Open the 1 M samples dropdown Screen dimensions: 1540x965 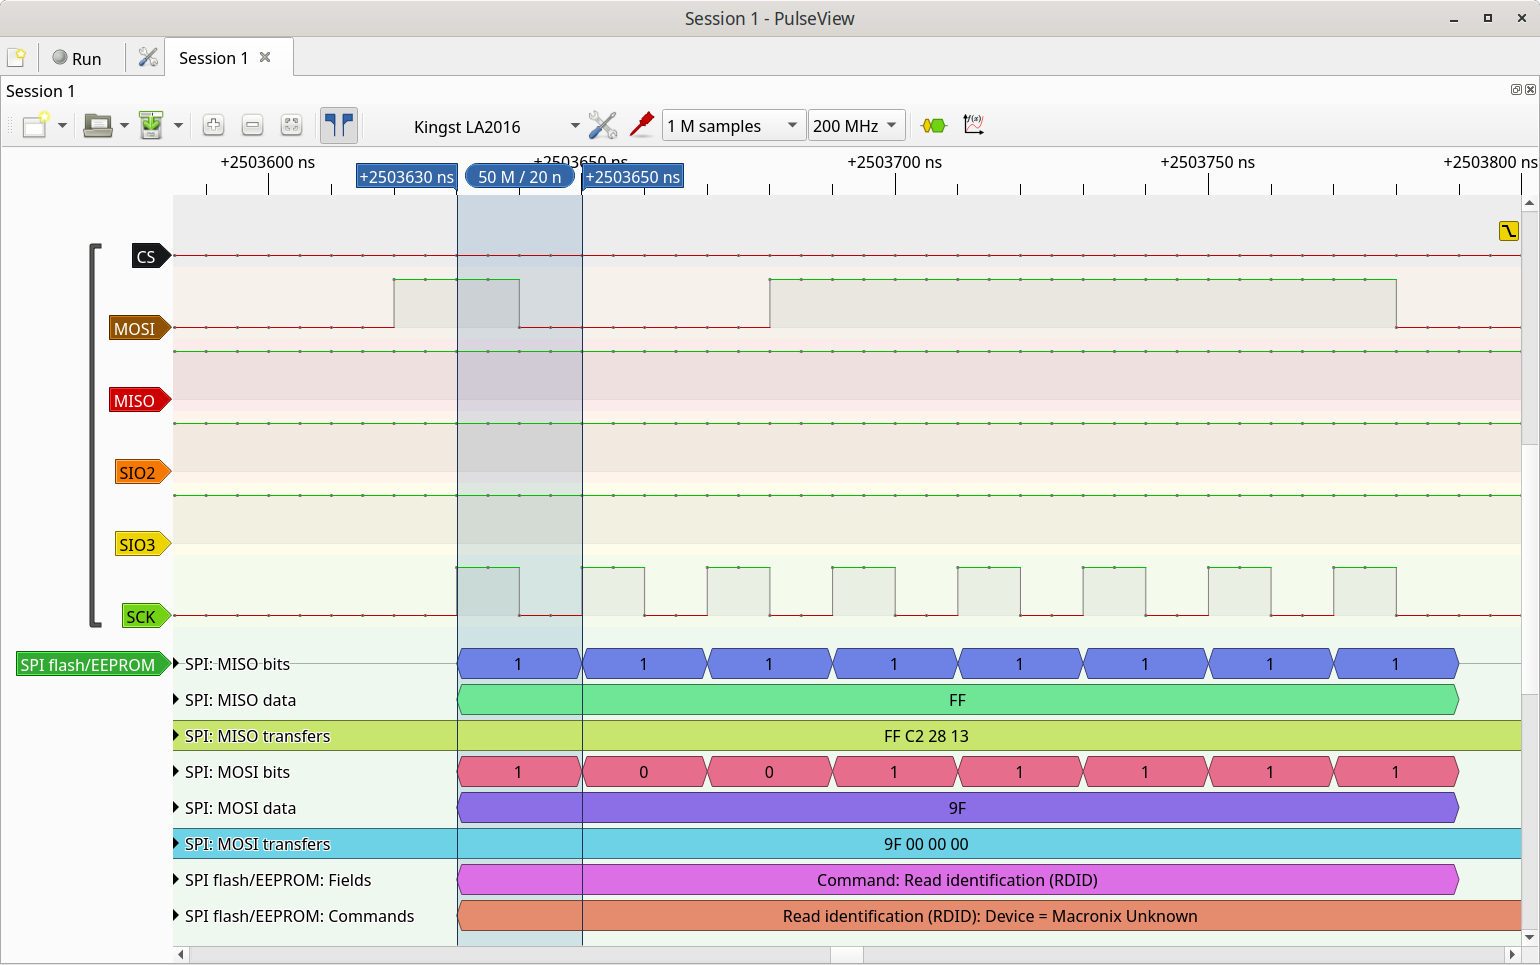pos(733,126)
